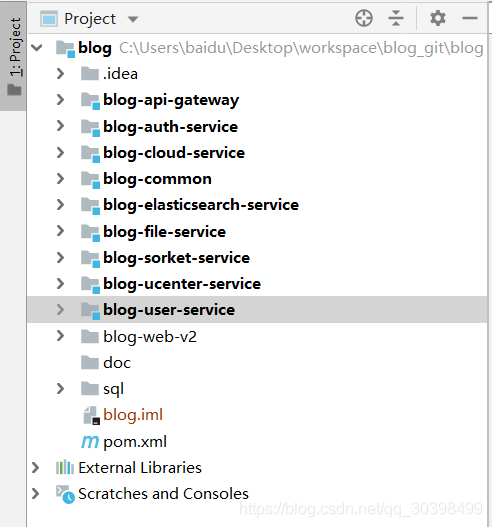Image resolution: width=492 pixels, height=527 pixels.
Task: Expand the blog-ucenter-service module
Action: click(60, 284)
